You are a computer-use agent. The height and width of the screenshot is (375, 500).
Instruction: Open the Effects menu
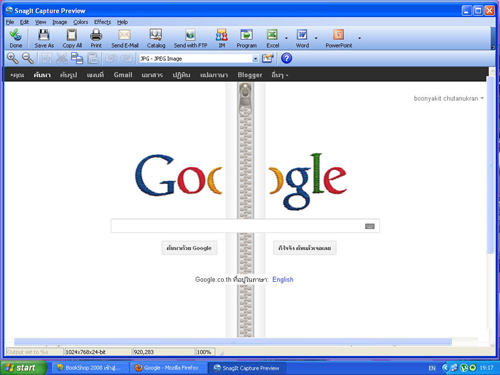[x=102, y=22]
